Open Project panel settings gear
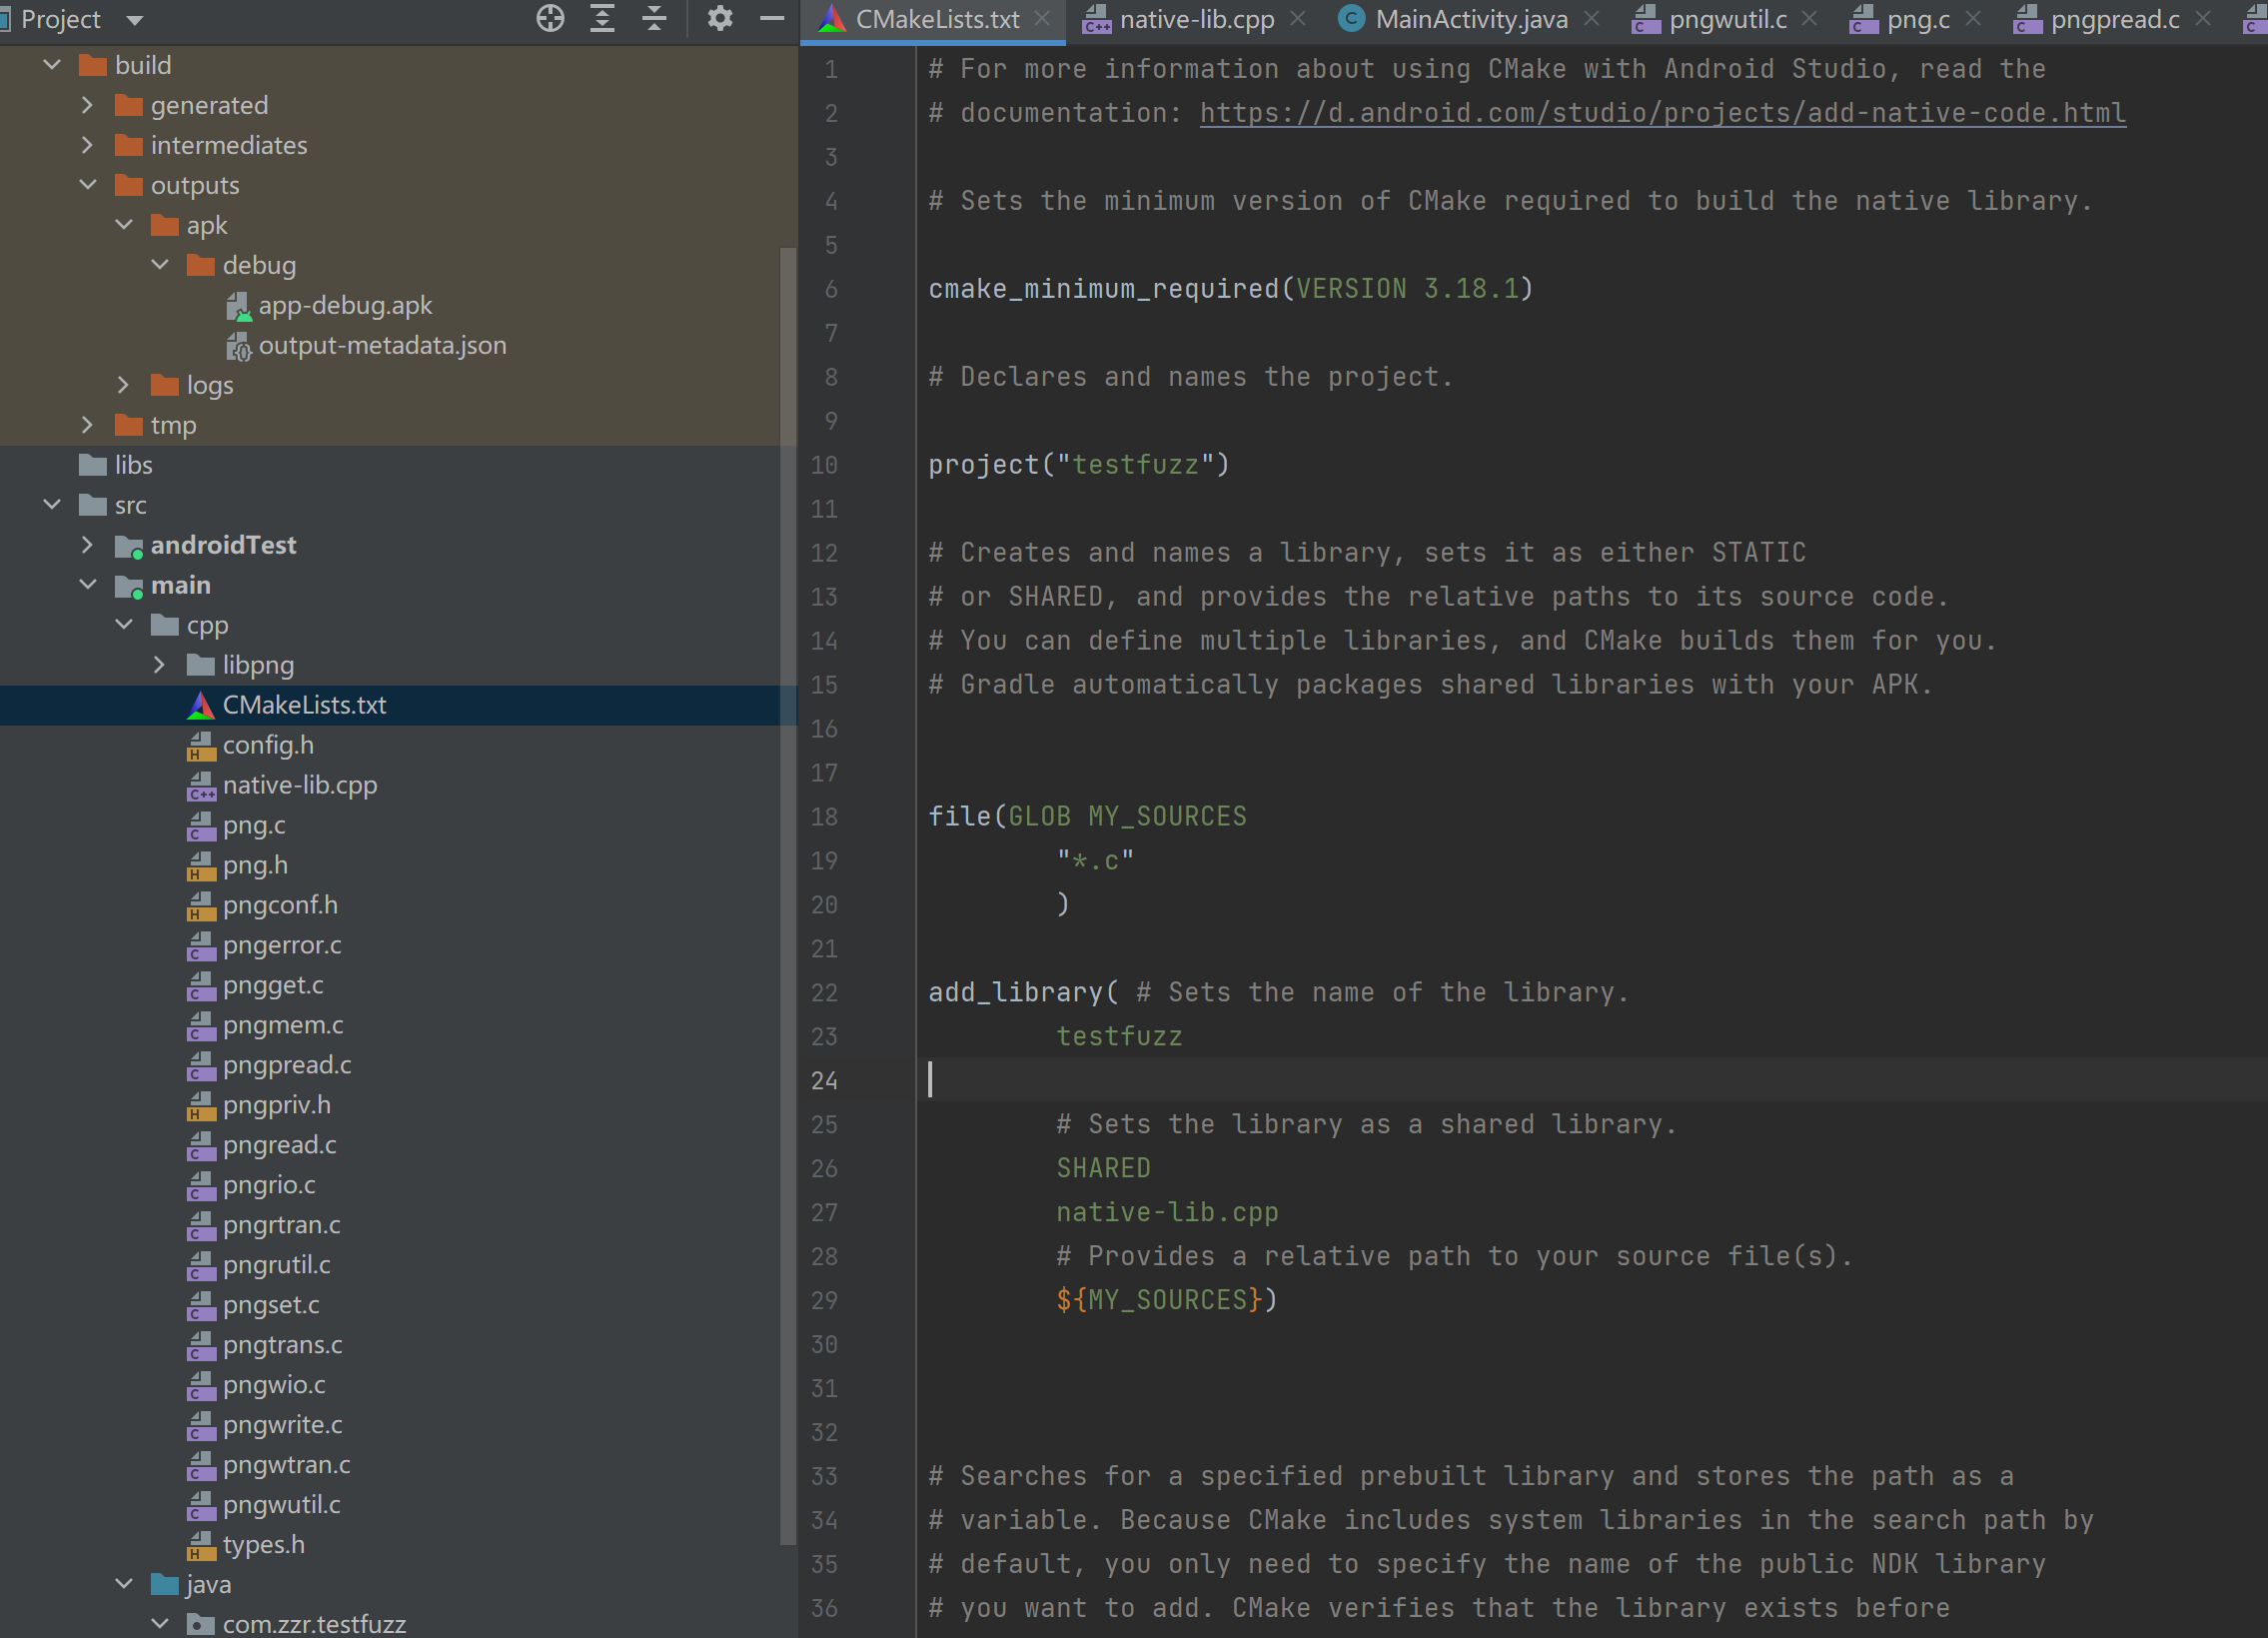The image size is (2268, 1638). (720, 19)
